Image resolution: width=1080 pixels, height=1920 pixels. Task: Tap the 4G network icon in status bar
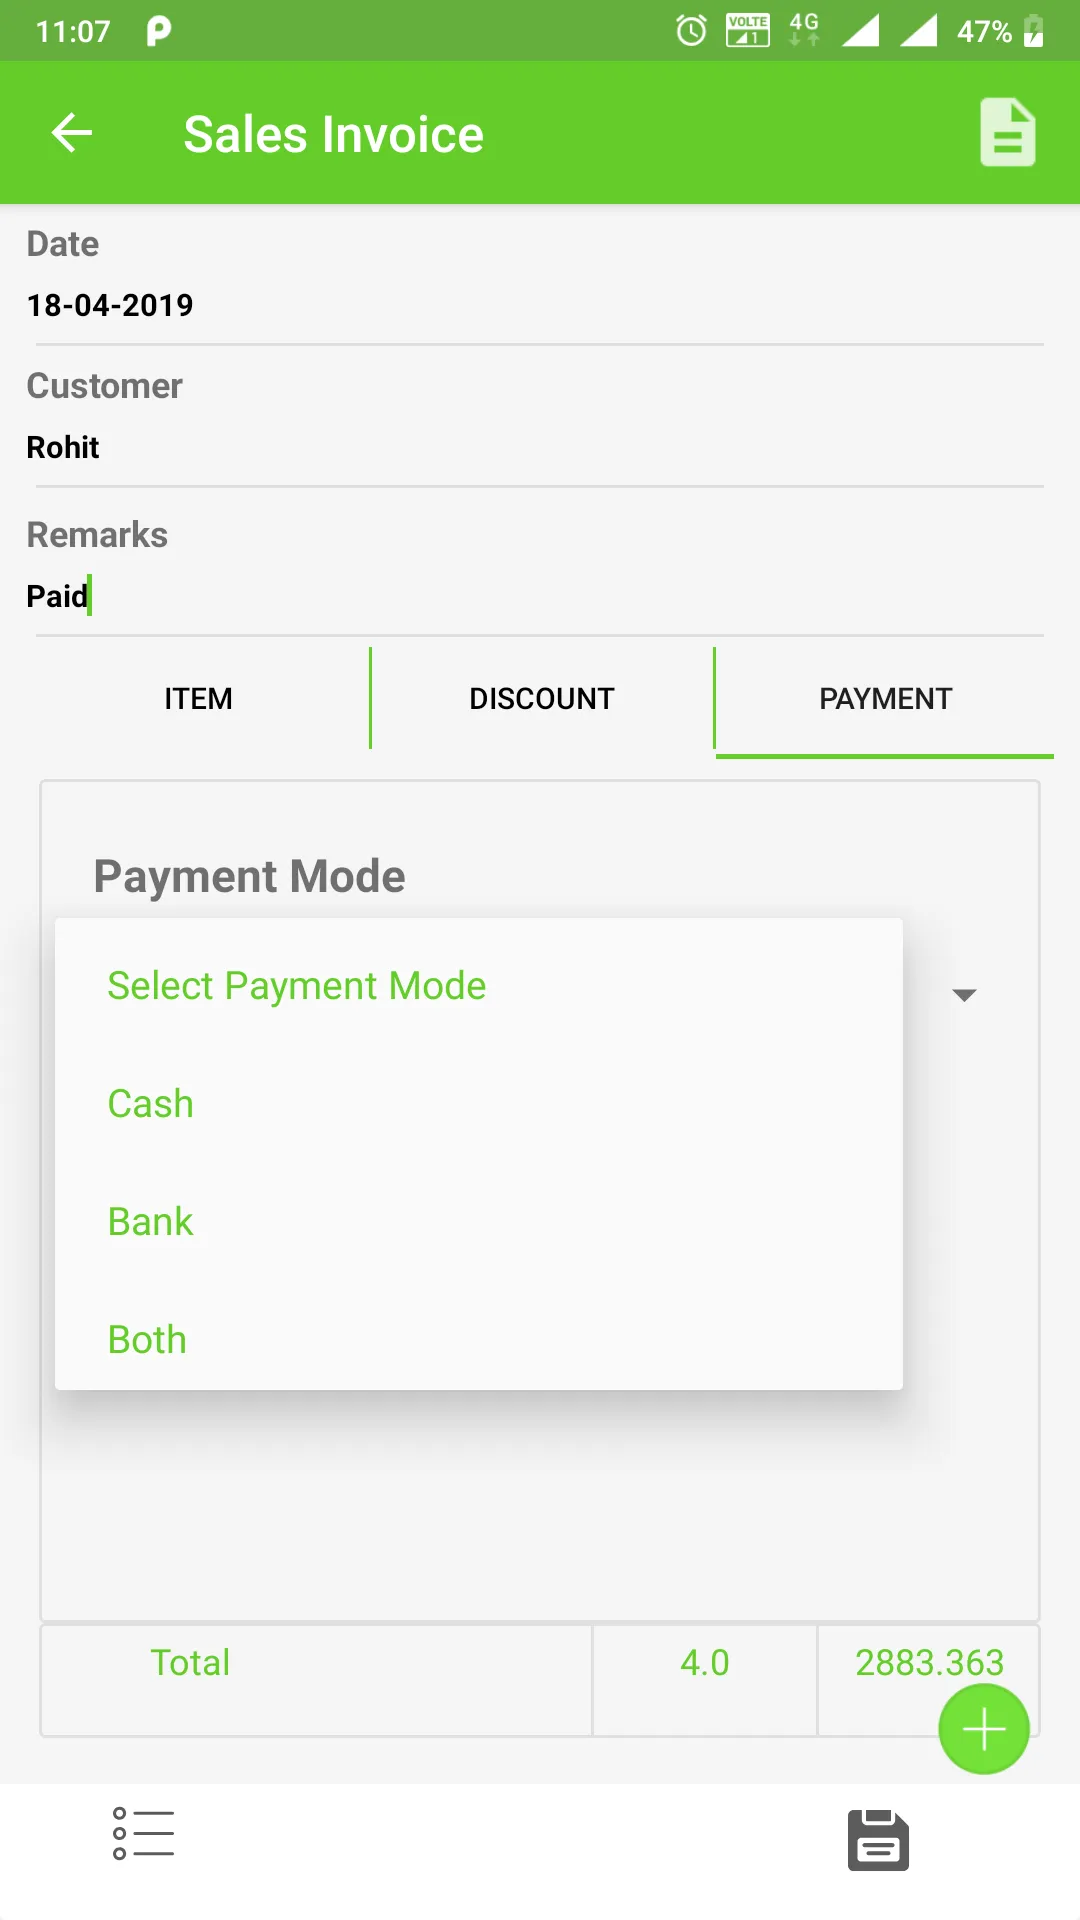coord(800,30)
